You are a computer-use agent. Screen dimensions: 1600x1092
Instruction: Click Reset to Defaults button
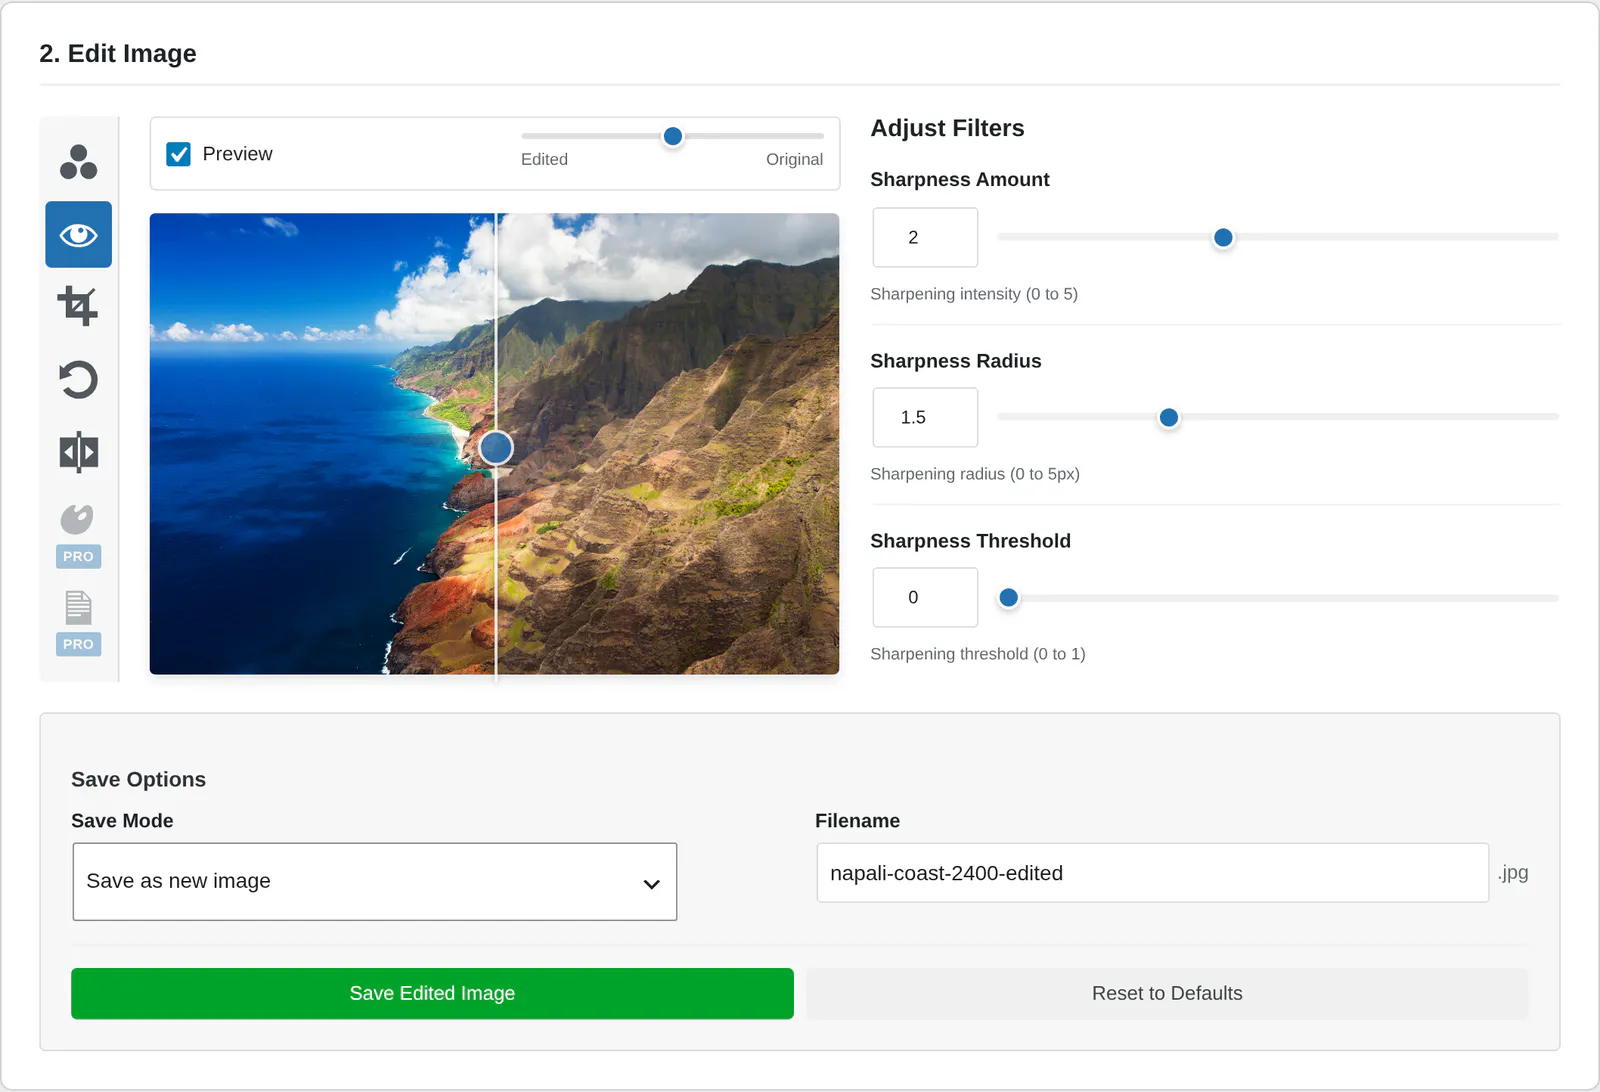pyautogui.click(x=1167, y=993)
